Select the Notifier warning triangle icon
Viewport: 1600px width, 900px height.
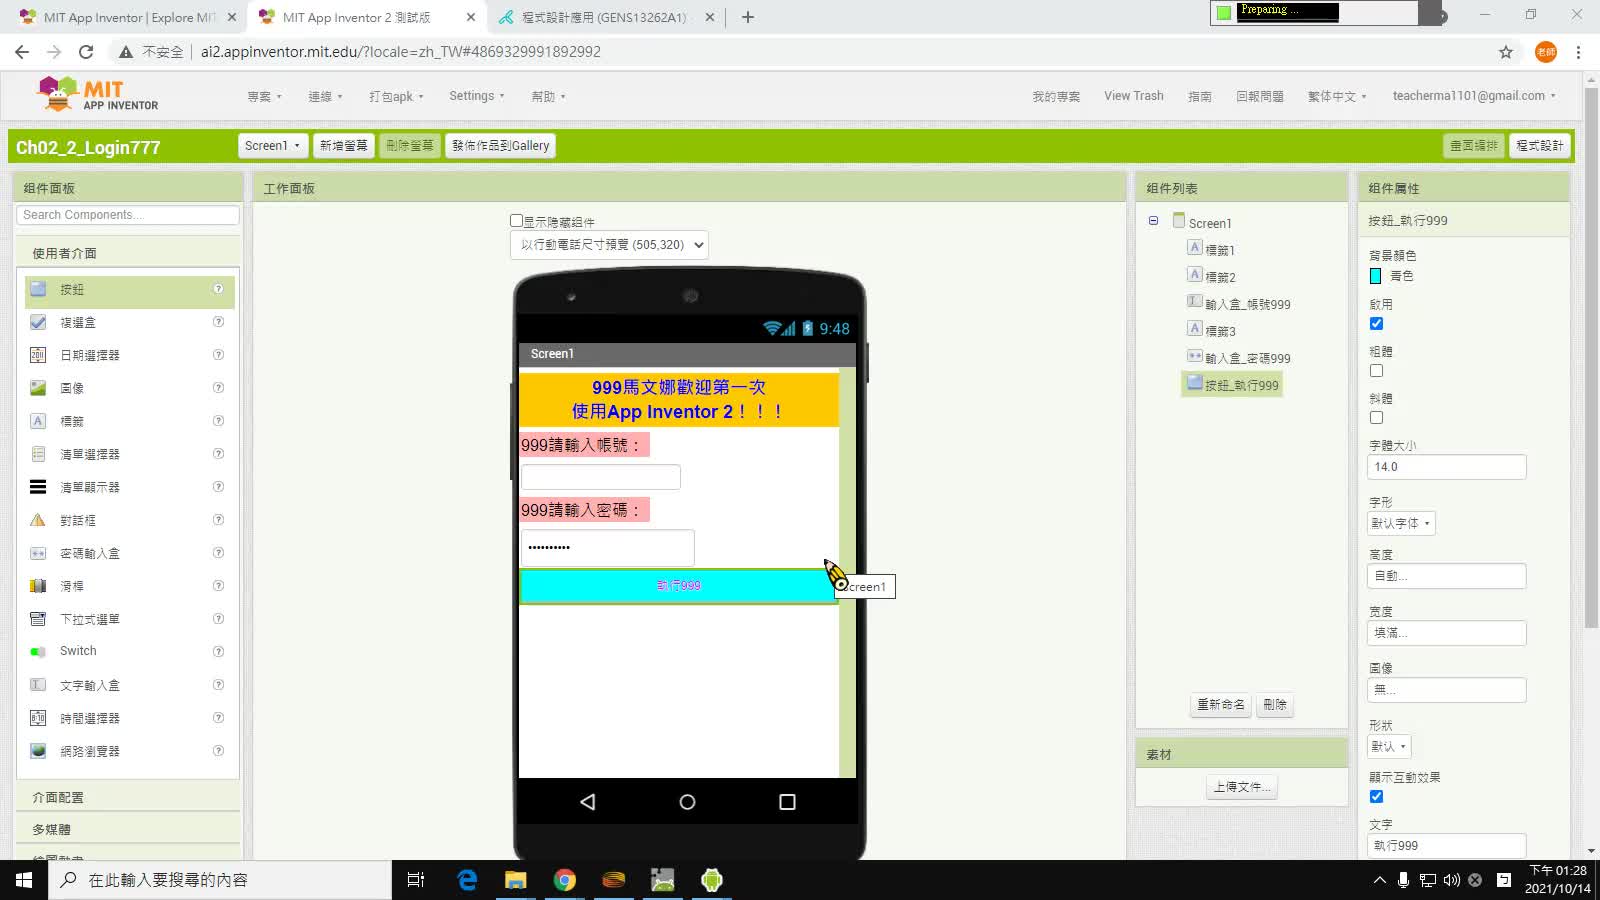click(38, 520)
